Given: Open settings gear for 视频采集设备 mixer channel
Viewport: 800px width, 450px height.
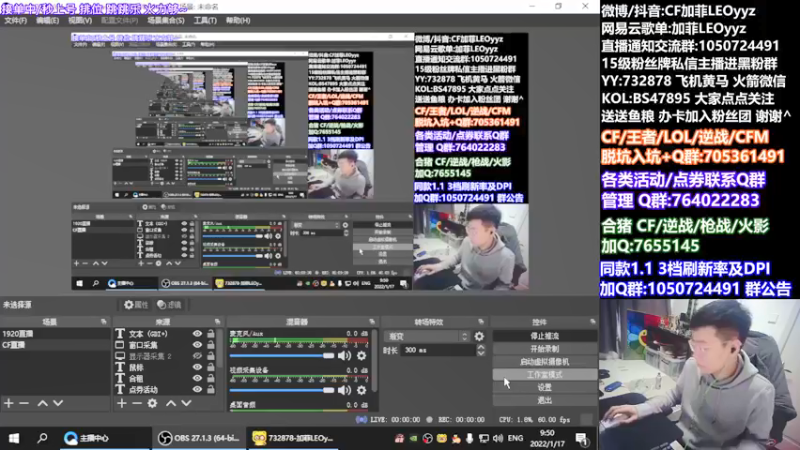Looking at the screenshot, I should 361,390.
